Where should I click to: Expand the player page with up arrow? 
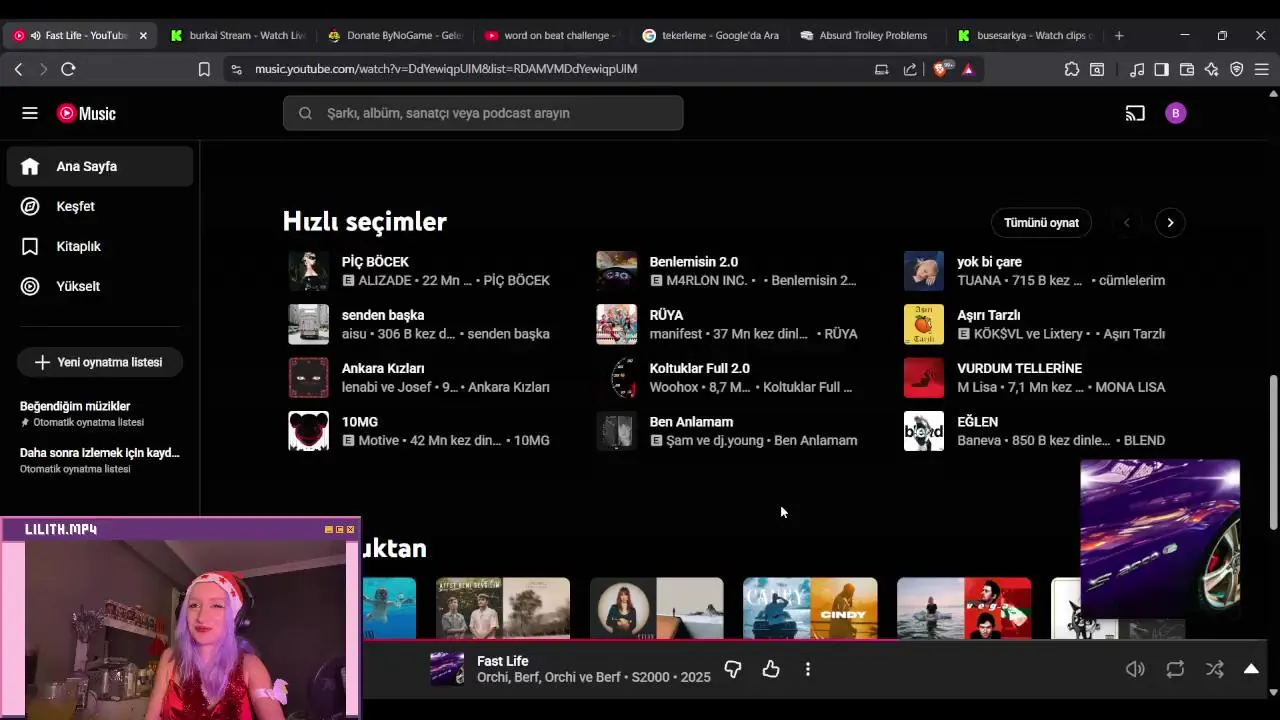point(1251,669)
